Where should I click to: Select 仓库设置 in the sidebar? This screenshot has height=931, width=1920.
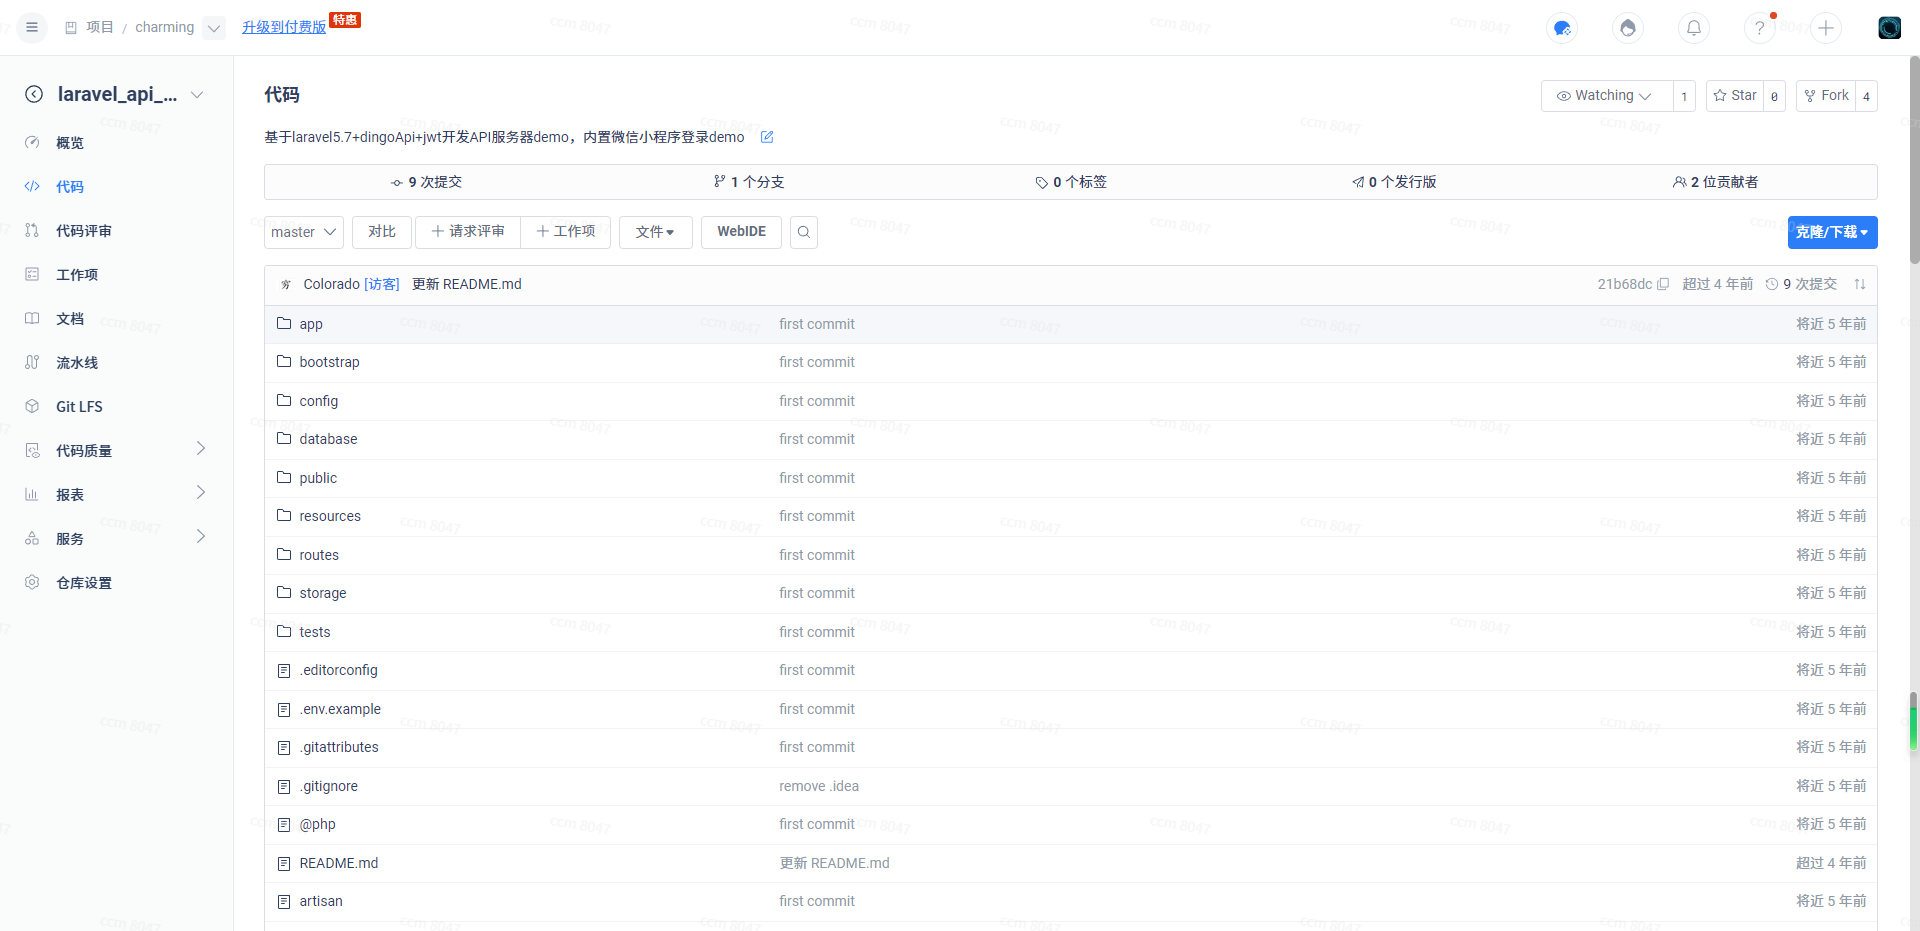tap(84, 583)
